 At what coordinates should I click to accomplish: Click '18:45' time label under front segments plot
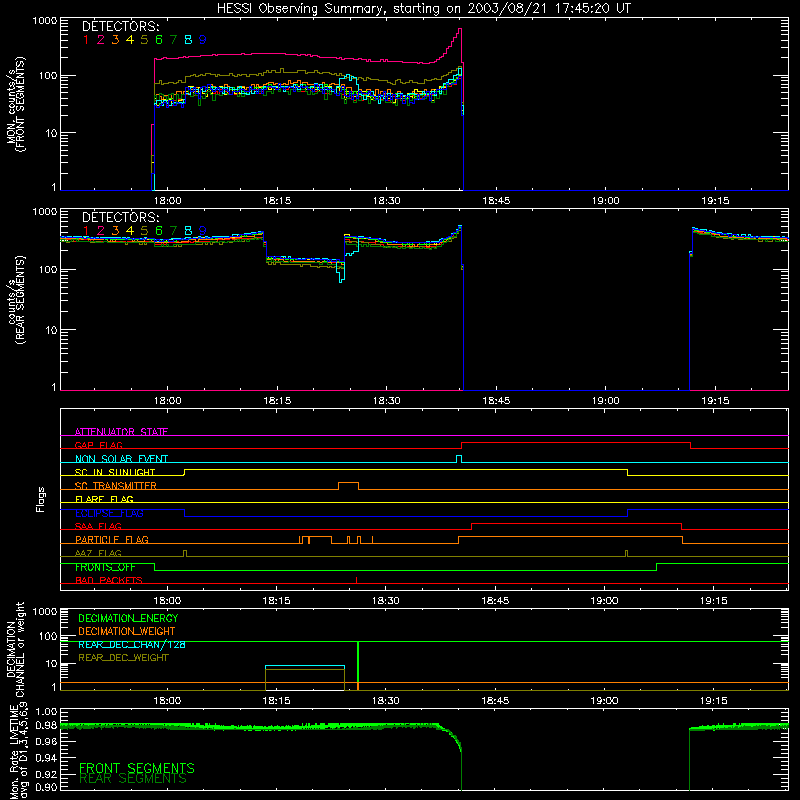click(496, 201)
